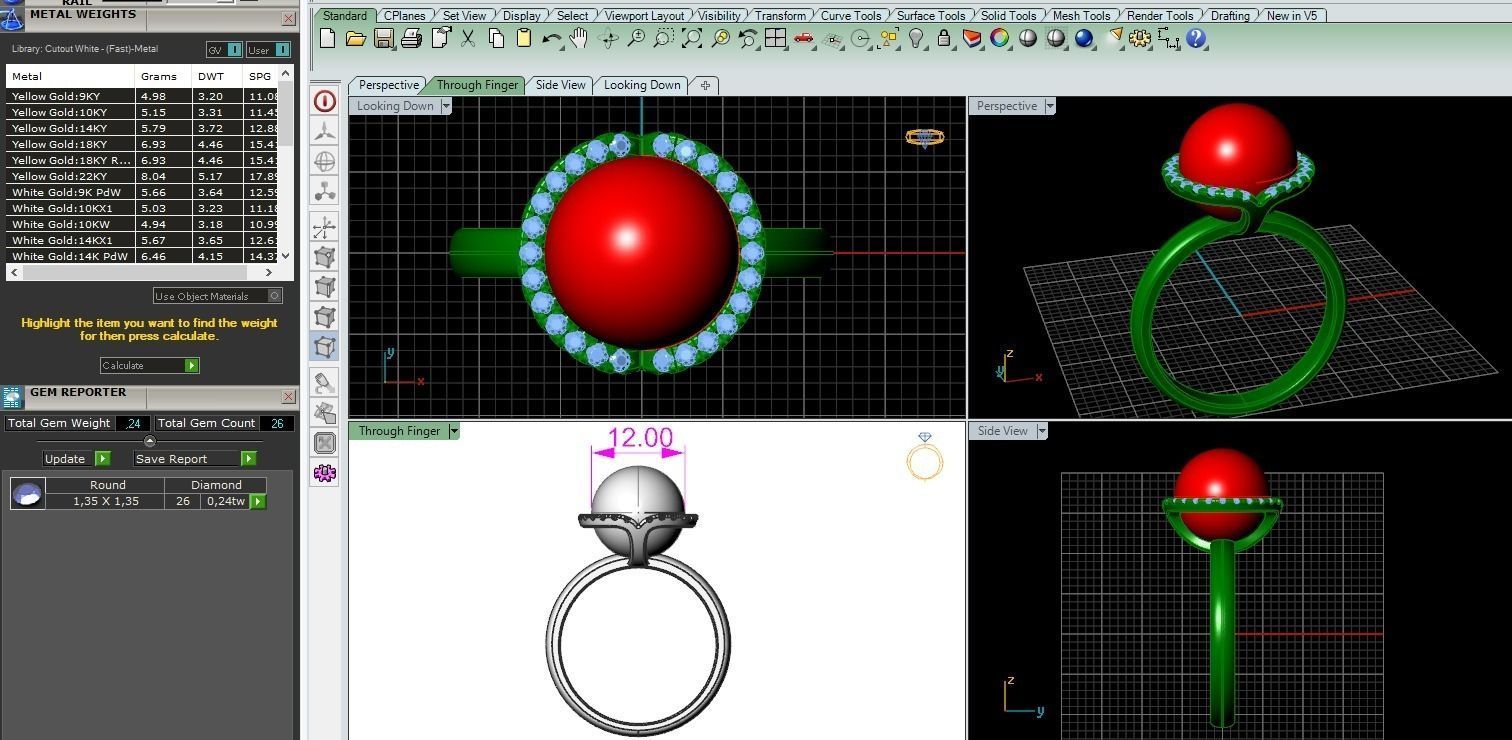Click the highlighted cube icon in the sidebar
1512x740 pixels.
(x=324, y=347)
